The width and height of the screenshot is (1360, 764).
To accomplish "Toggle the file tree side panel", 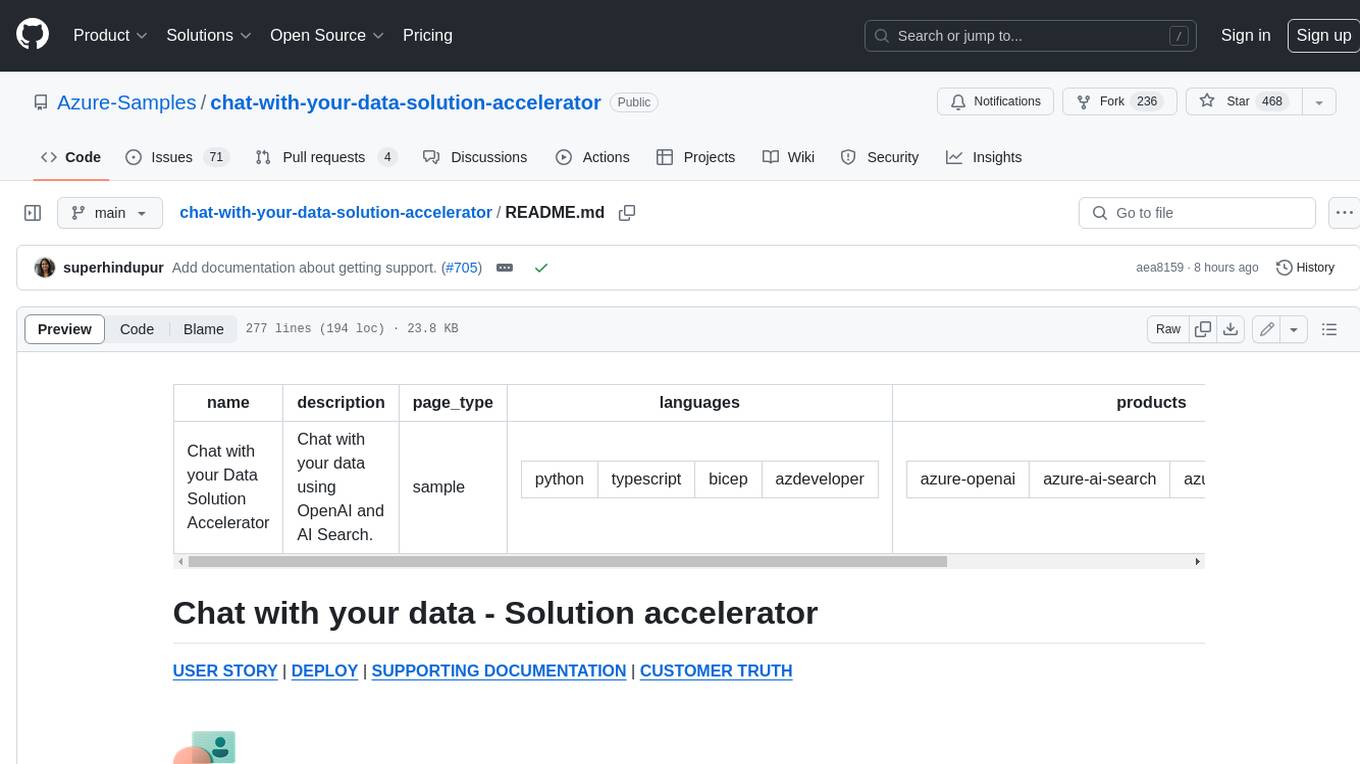I will (32, 213).
